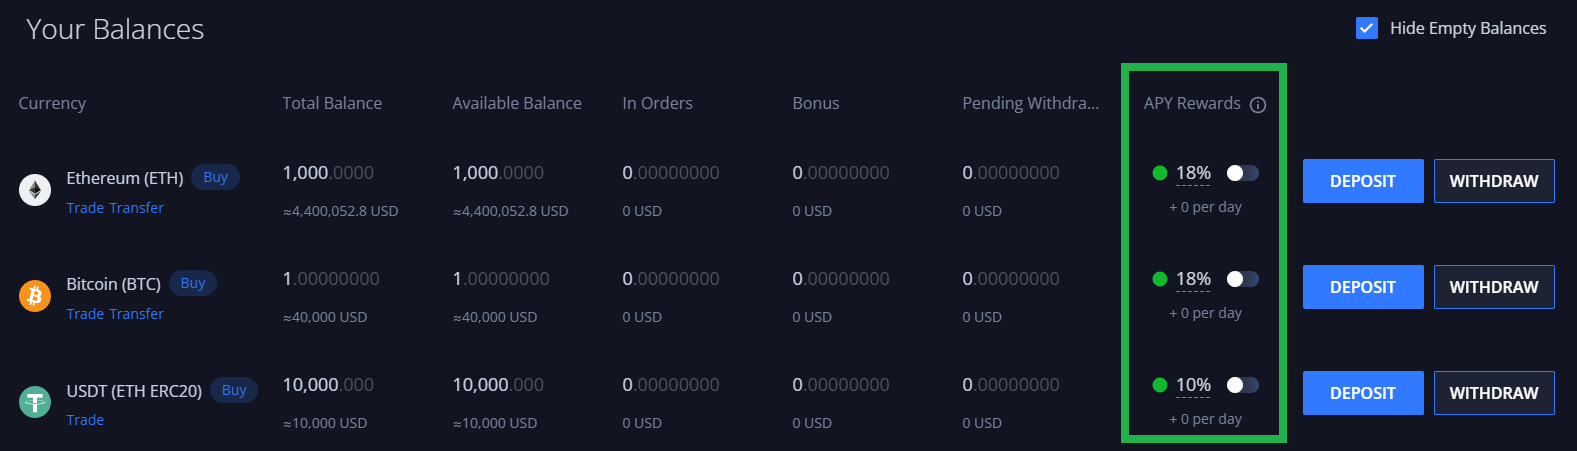Deposit funds into the Ethereum balance

(1363, 181)
